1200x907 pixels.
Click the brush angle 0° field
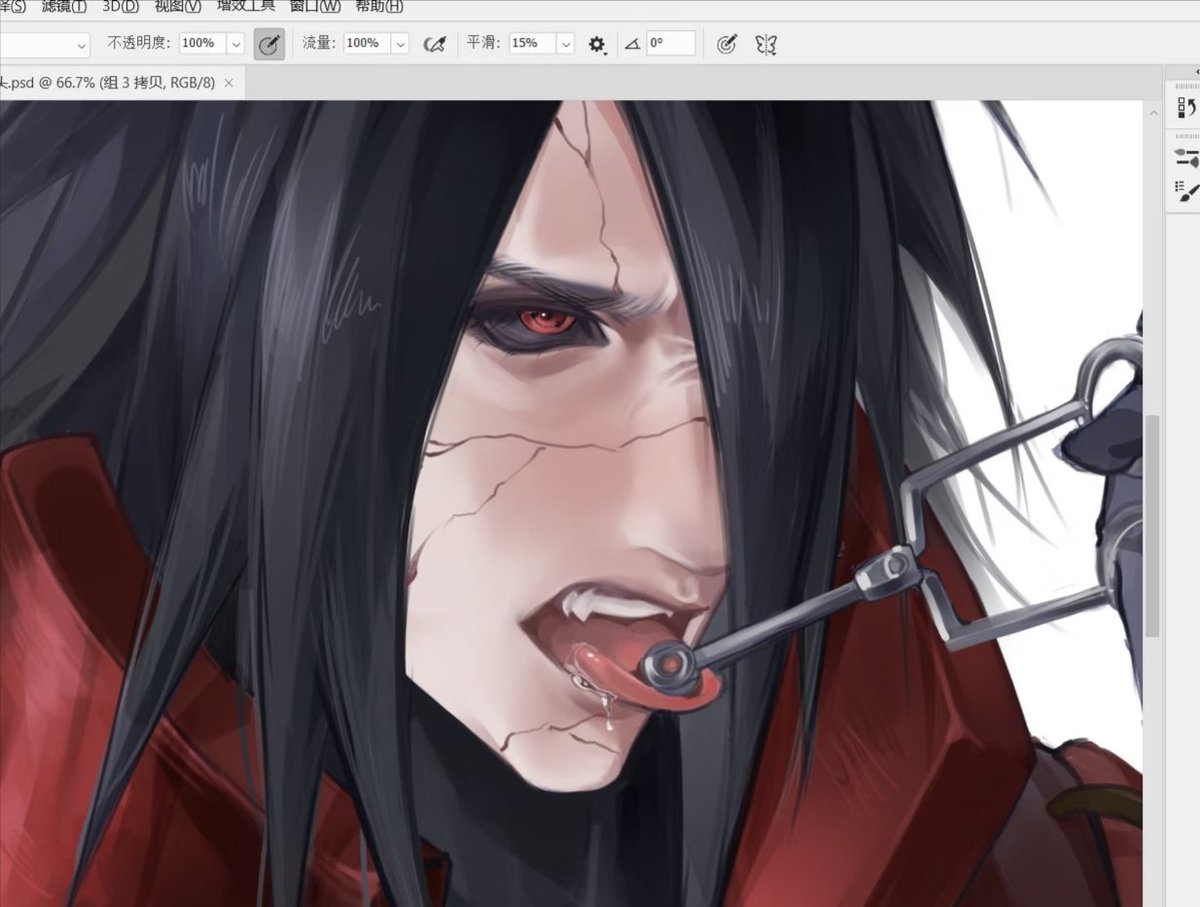[x=671, y=44]
